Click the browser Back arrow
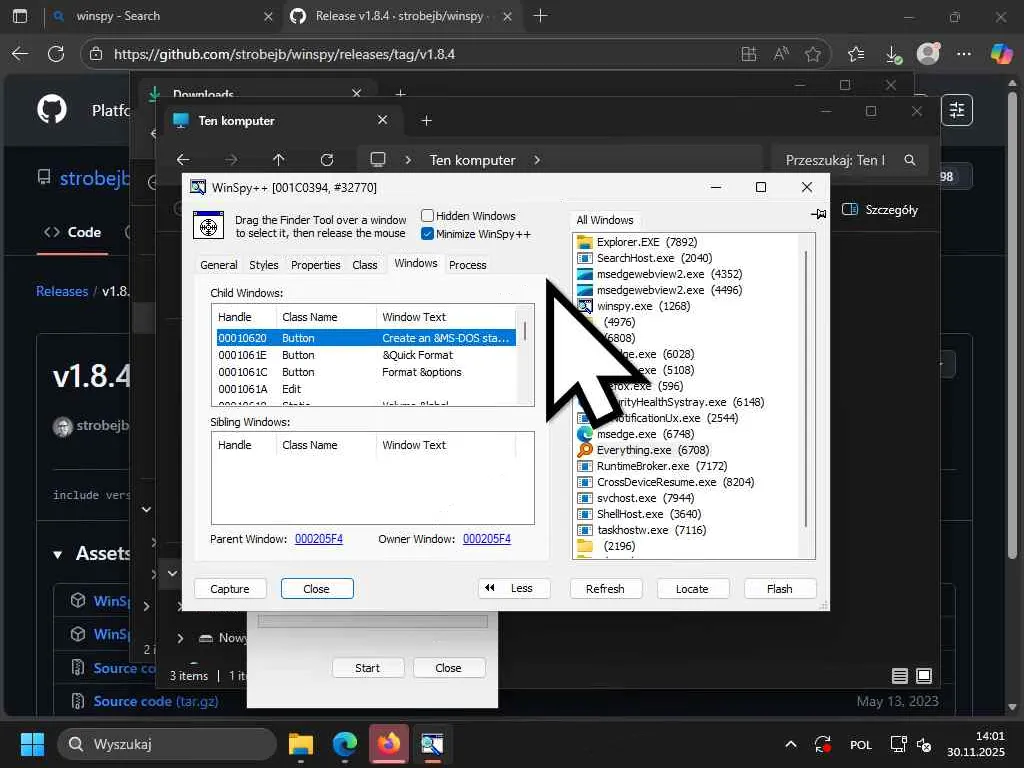 point(21,54)
